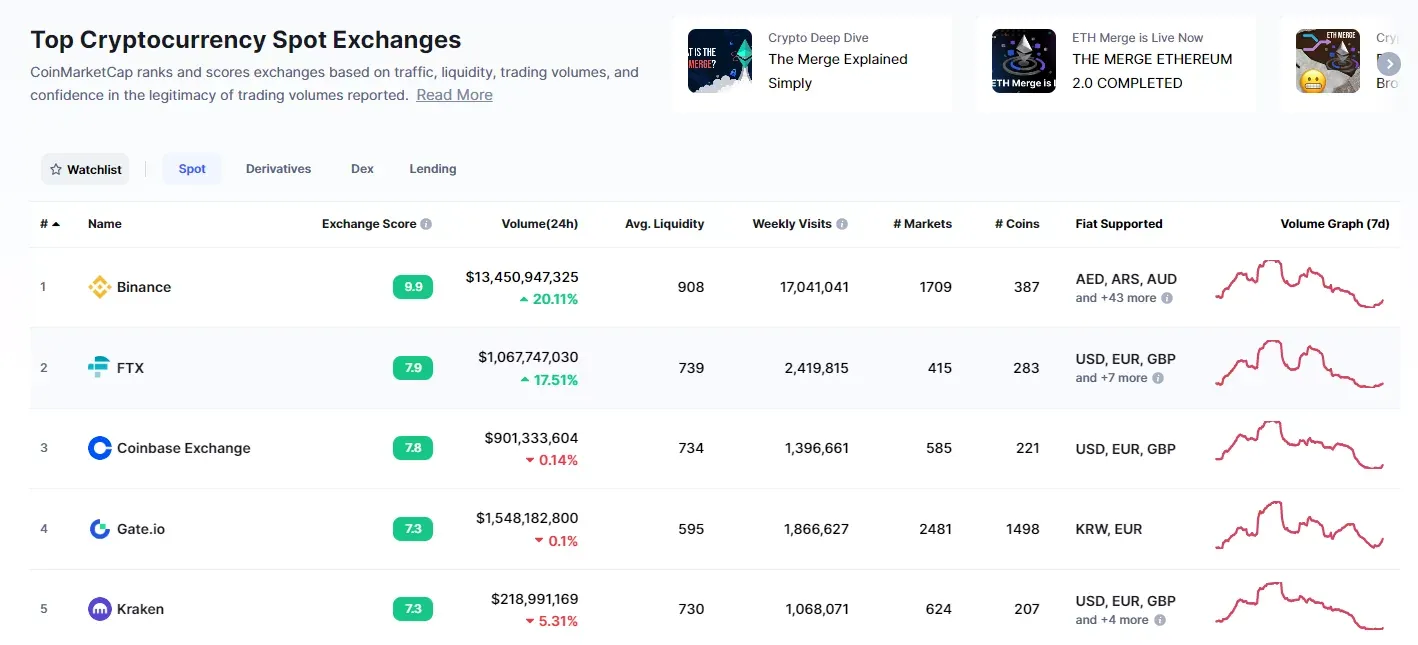
Task: Switch to the Dex tab
Action: click(x=362, y=169)
